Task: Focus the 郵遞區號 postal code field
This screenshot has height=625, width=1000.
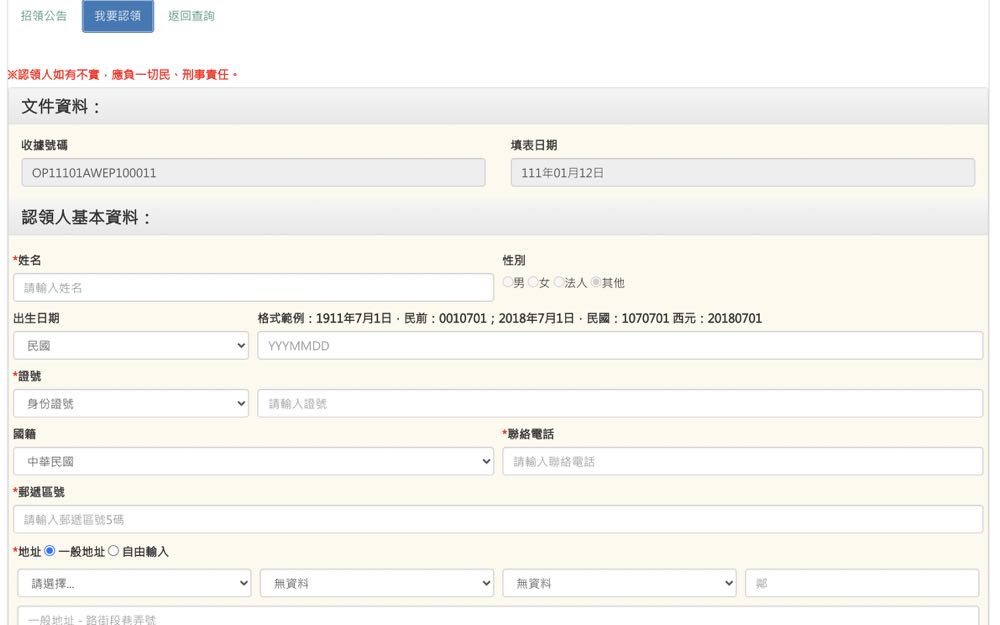Action: coord(498,520)
